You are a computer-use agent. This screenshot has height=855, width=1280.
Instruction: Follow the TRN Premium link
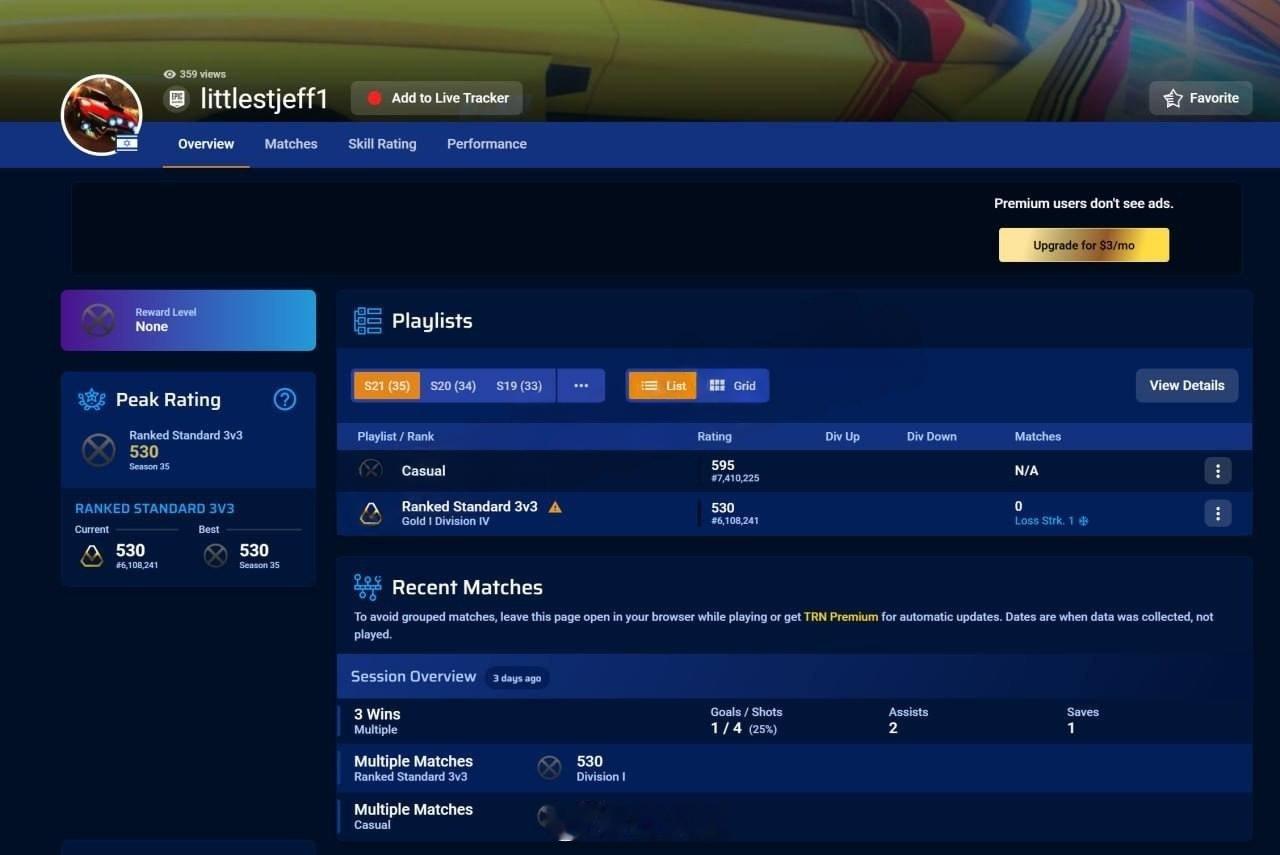[x=841, y=617]
